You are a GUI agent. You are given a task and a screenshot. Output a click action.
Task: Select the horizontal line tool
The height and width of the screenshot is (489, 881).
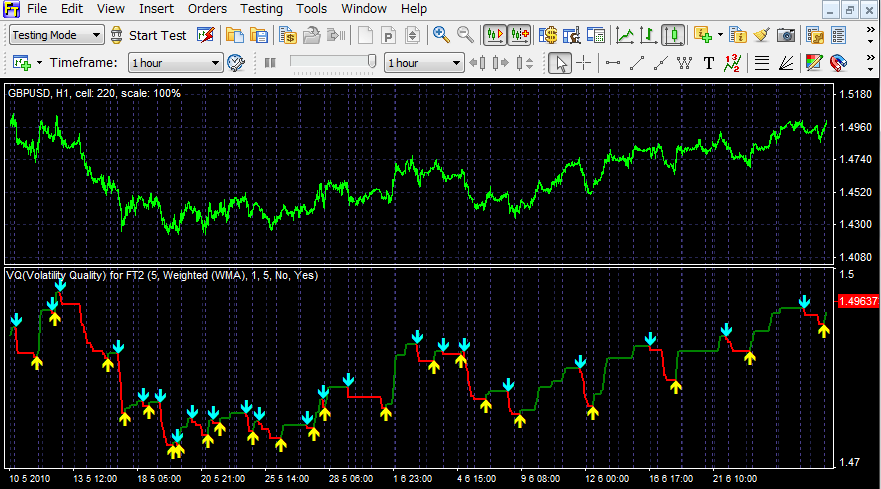612,63
